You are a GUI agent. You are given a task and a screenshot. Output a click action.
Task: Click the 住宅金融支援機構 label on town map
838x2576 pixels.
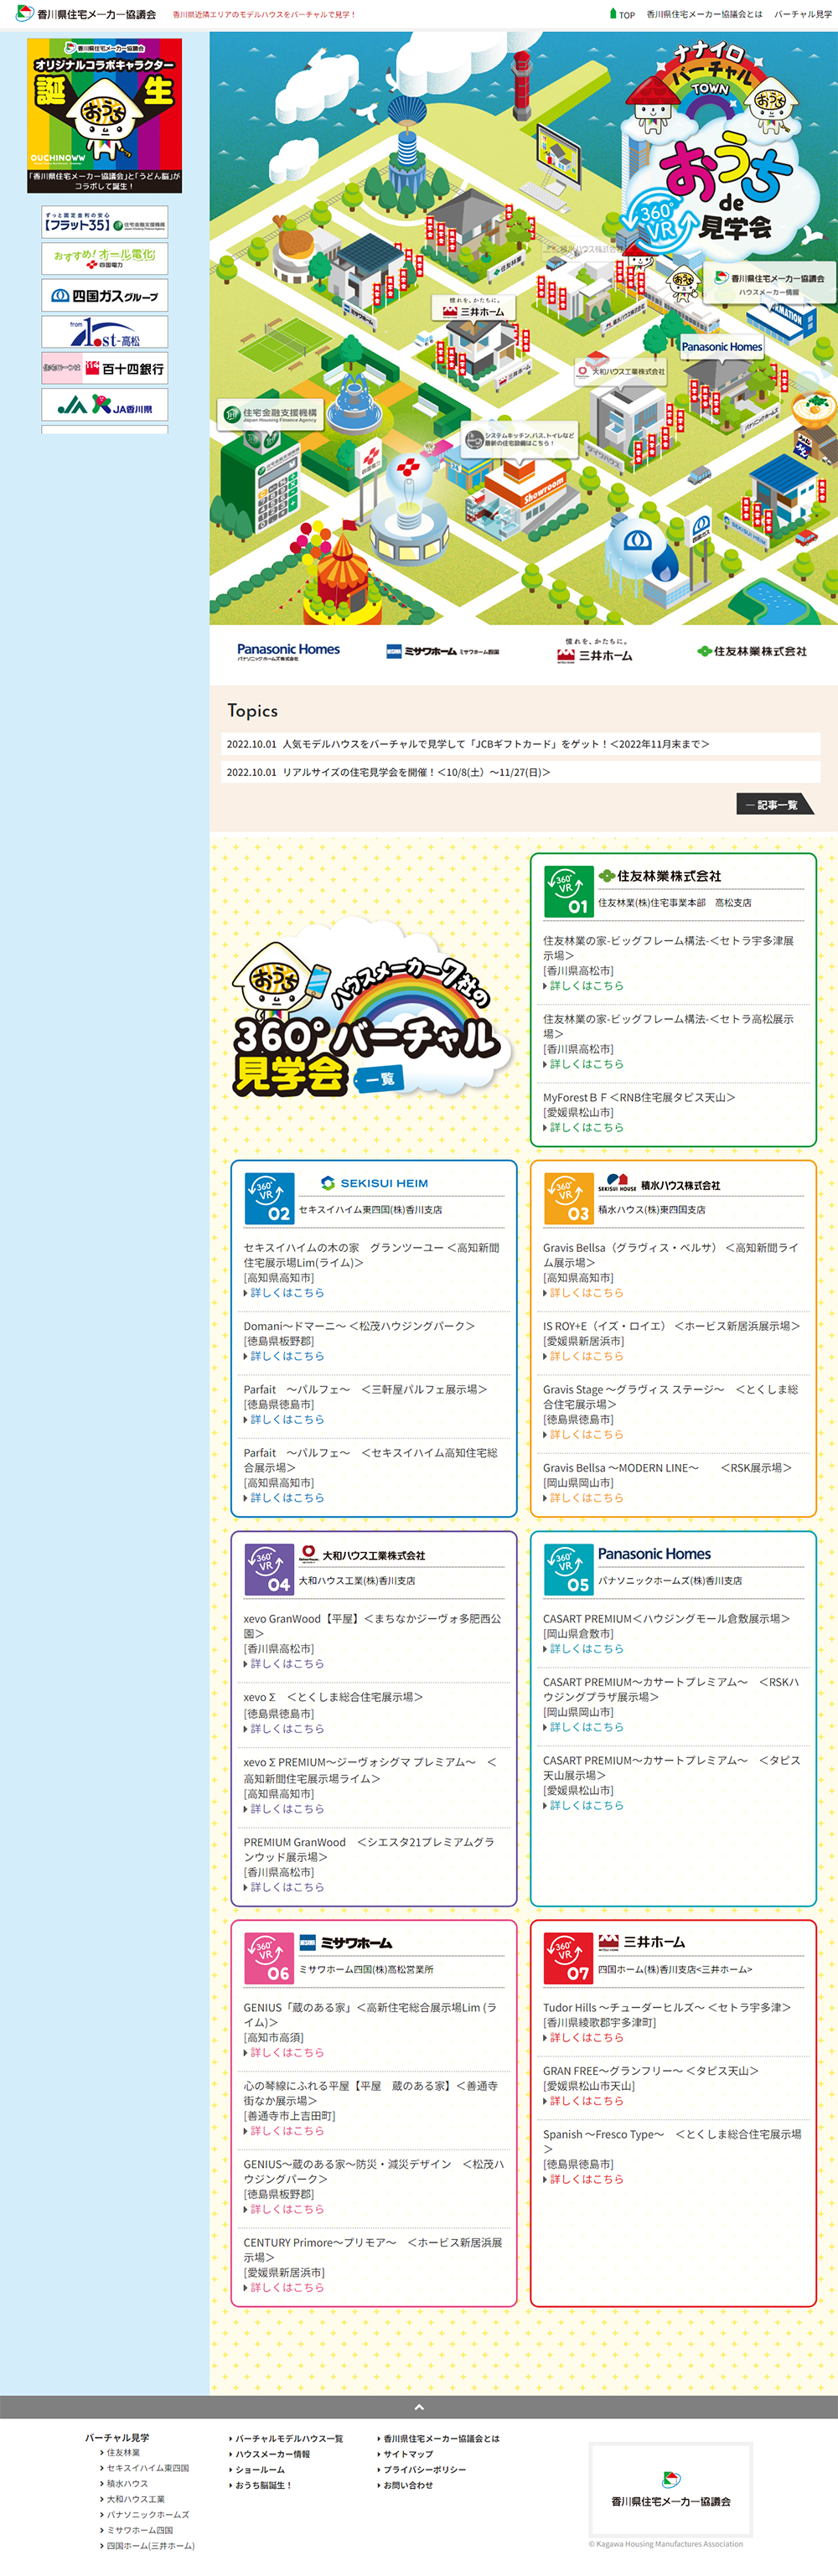270,414
